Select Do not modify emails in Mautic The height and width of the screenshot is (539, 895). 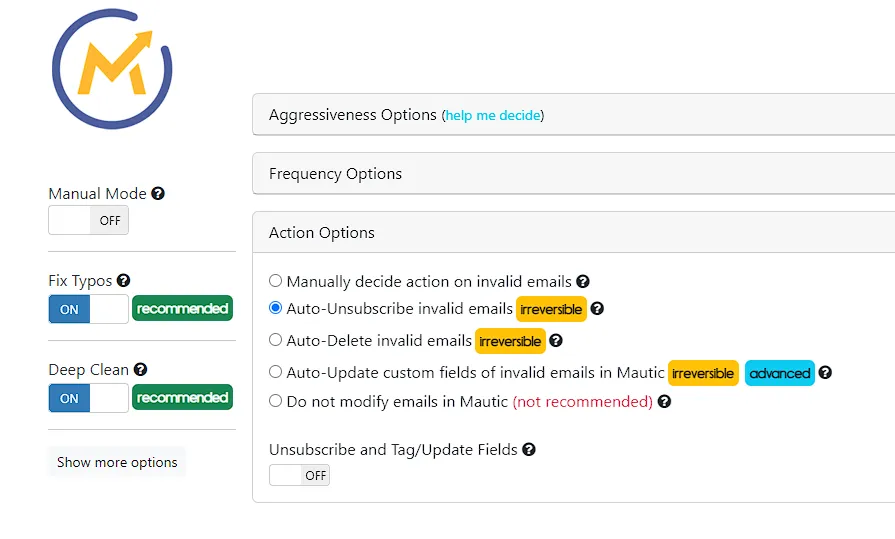click(x=276, y=401)
